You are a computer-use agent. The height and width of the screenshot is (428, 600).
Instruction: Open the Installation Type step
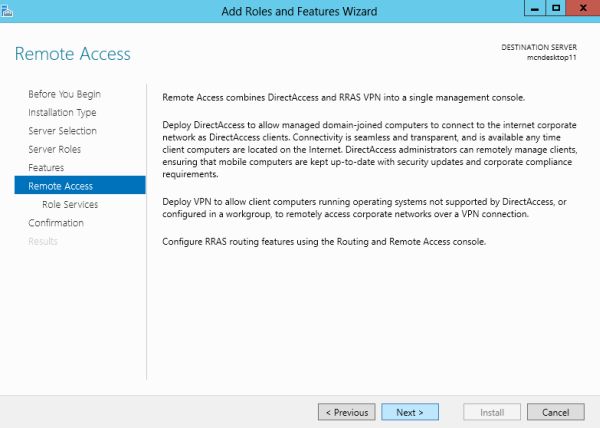coord(62,112)
